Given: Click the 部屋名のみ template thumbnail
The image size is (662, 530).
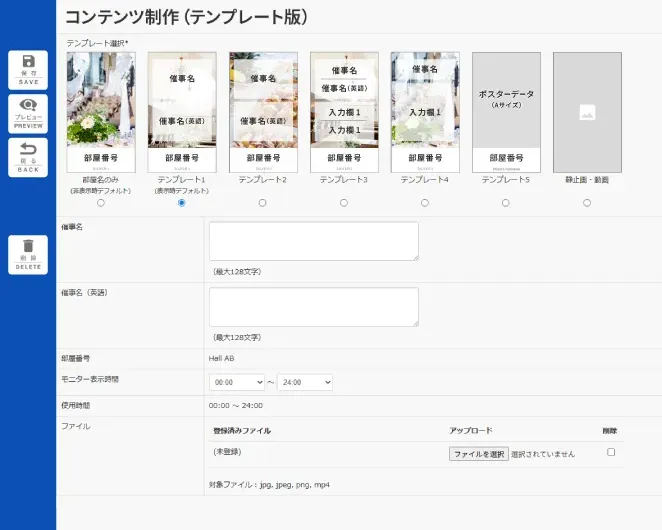Looking at the screenshot, I should pos(101,110).
